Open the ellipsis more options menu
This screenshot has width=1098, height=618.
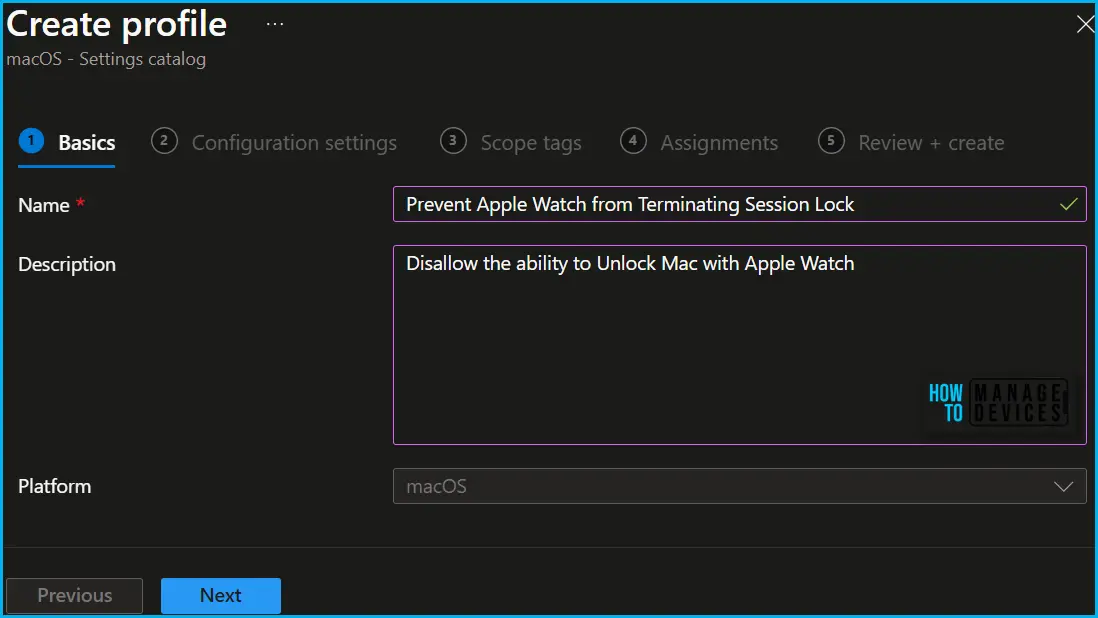(x=275, y=24)
